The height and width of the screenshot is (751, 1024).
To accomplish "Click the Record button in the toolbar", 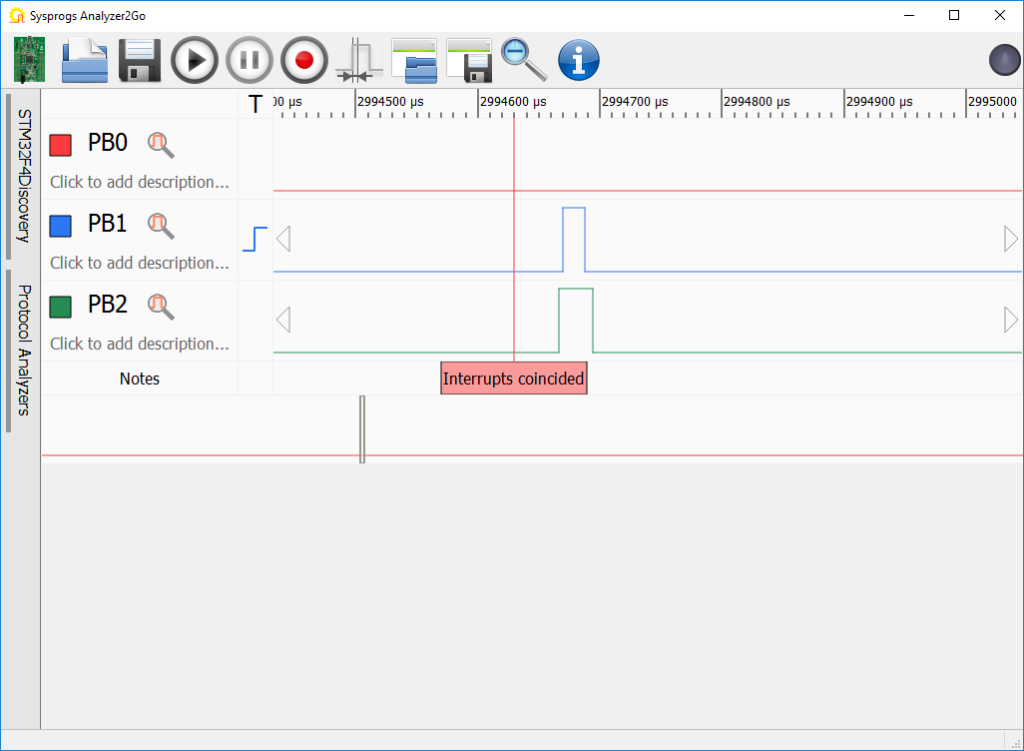I will click(x=303, y=60).
